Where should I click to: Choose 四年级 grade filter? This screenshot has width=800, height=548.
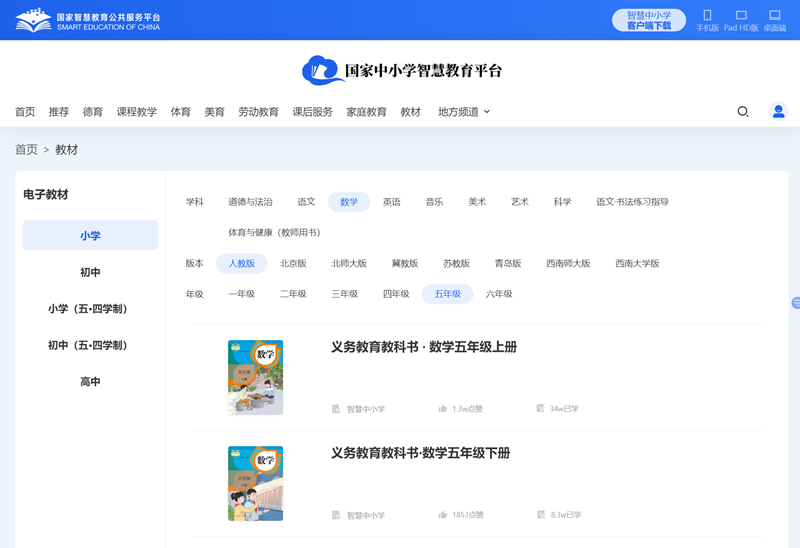click(396, 294)
